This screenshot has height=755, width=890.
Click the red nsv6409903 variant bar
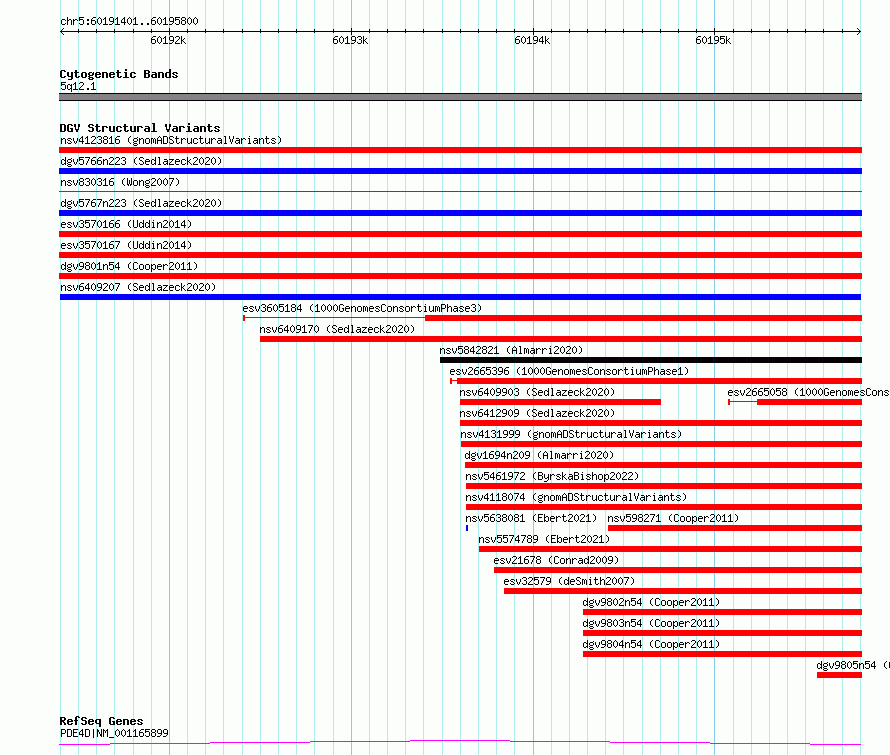[560, 402]
